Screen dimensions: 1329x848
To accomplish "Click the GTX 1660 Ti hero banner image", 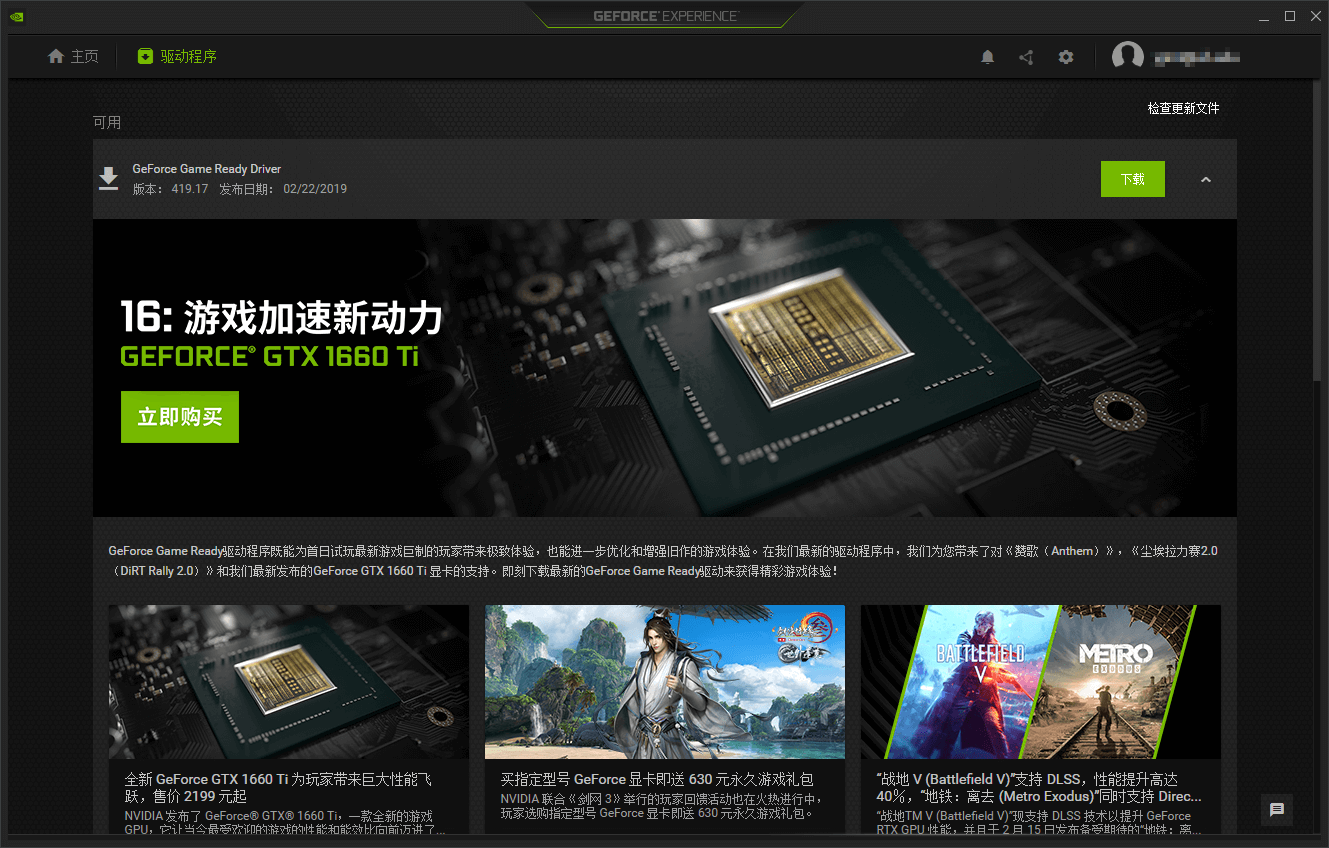I will pos(665,368).
